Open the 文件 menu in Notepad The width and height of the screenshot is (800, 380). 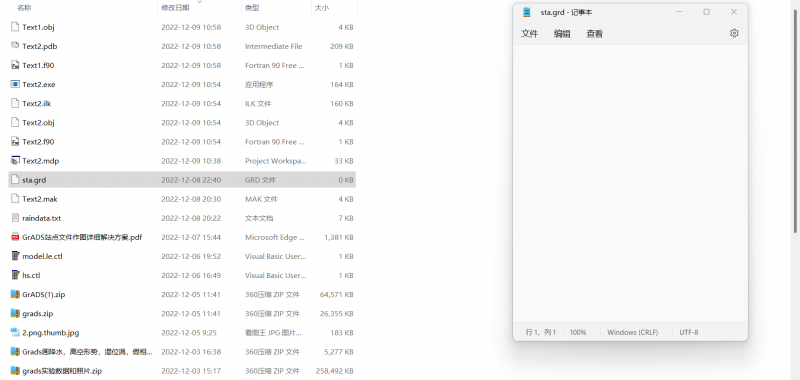530,34
